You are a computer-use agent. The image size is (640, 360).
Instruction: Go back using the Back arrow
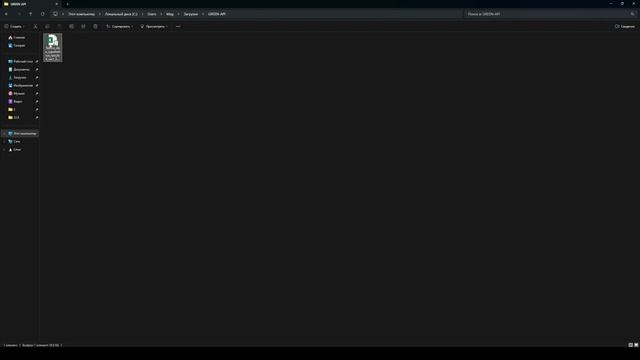(6, 14)
